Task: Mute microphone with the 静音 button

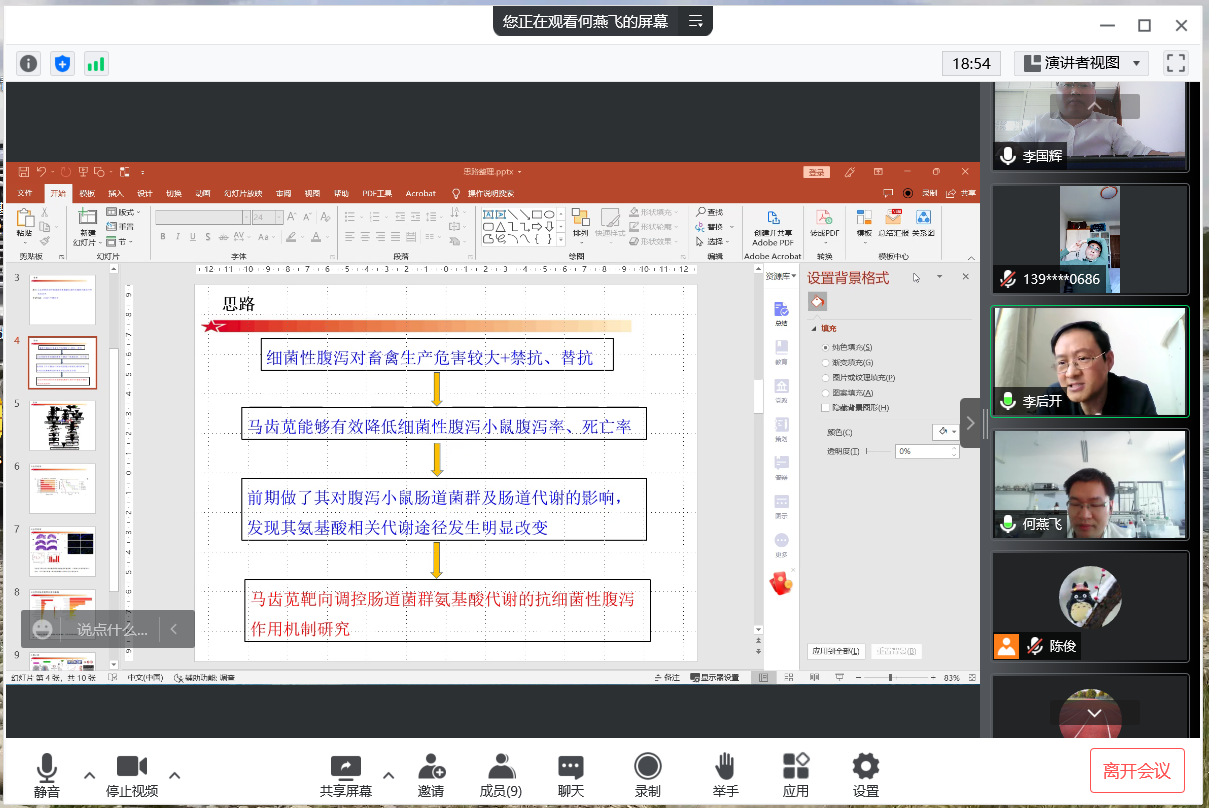Action: point(46,774)
